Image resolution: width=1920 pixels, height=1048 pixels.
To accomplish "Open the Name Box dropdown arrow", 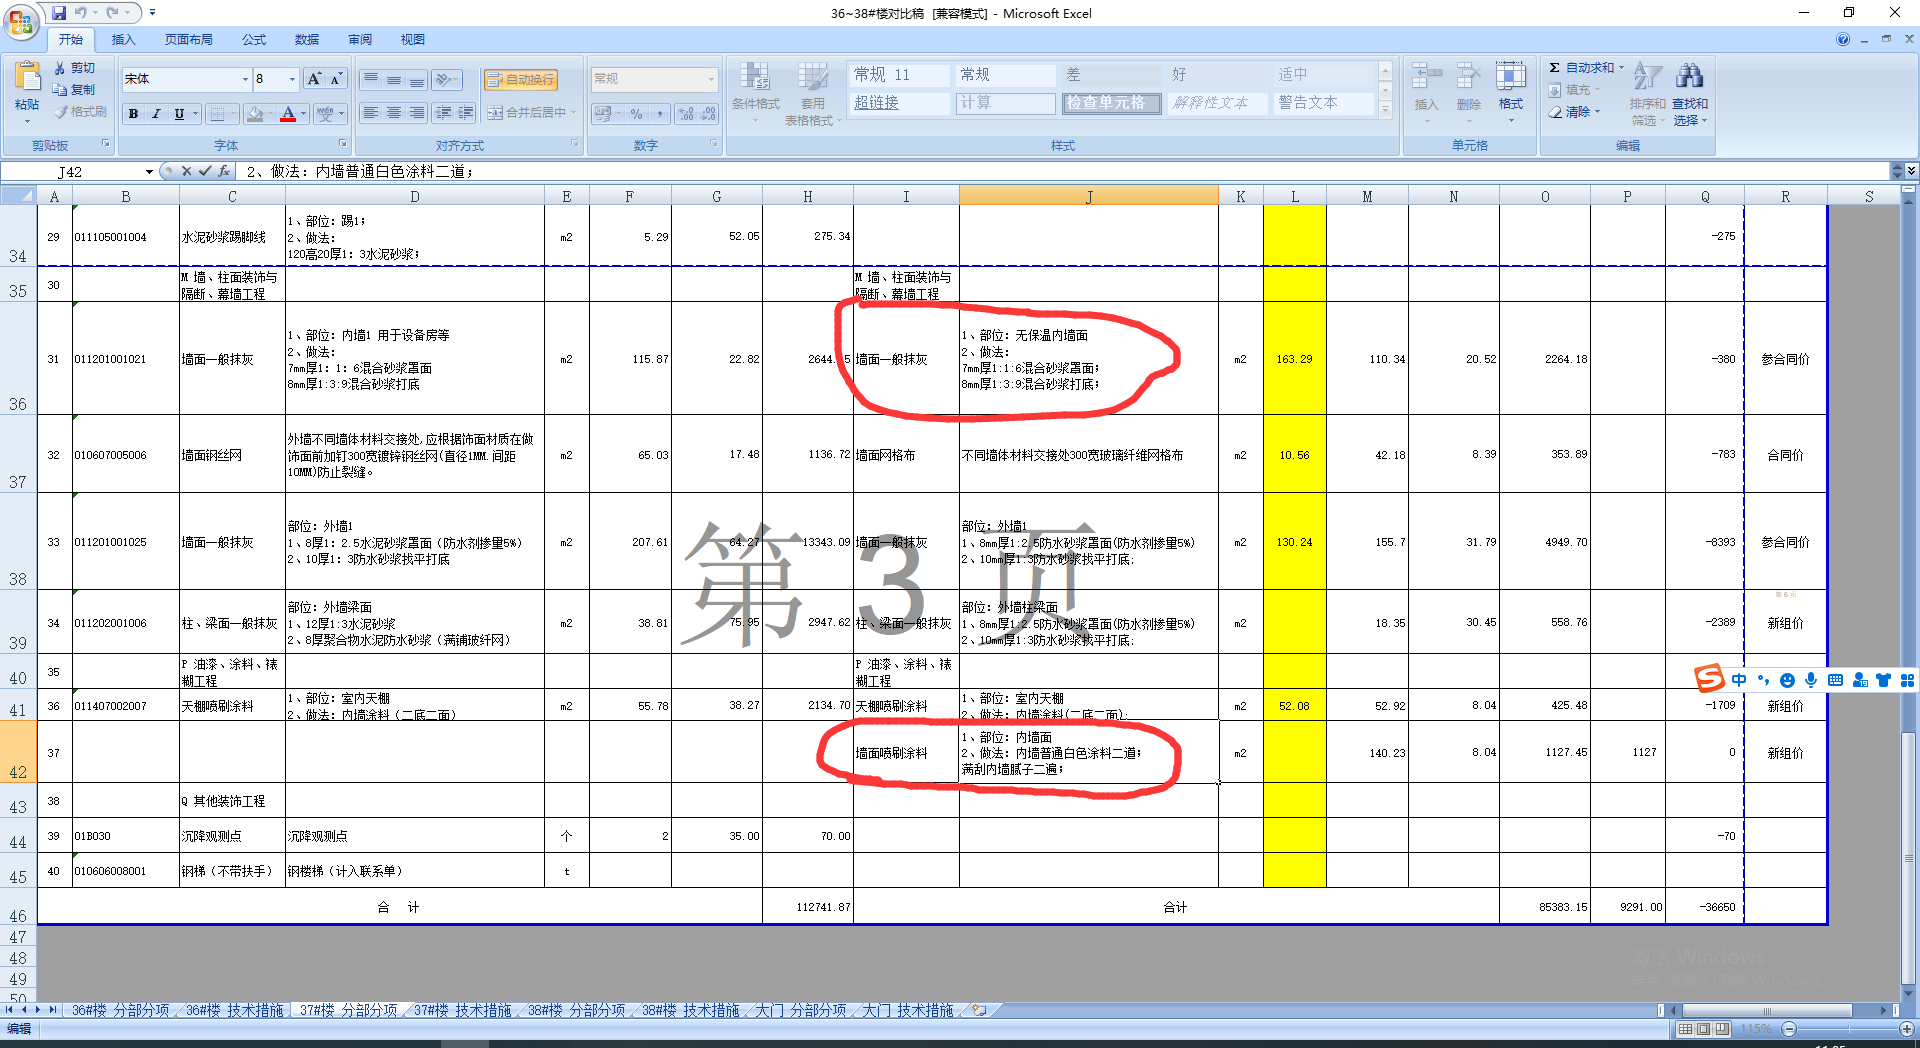I will 149,172.
